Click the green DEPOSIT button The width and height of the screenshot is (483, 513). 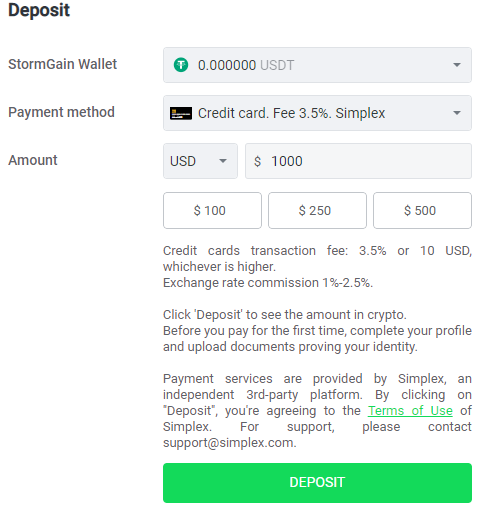tap(317, 483)
